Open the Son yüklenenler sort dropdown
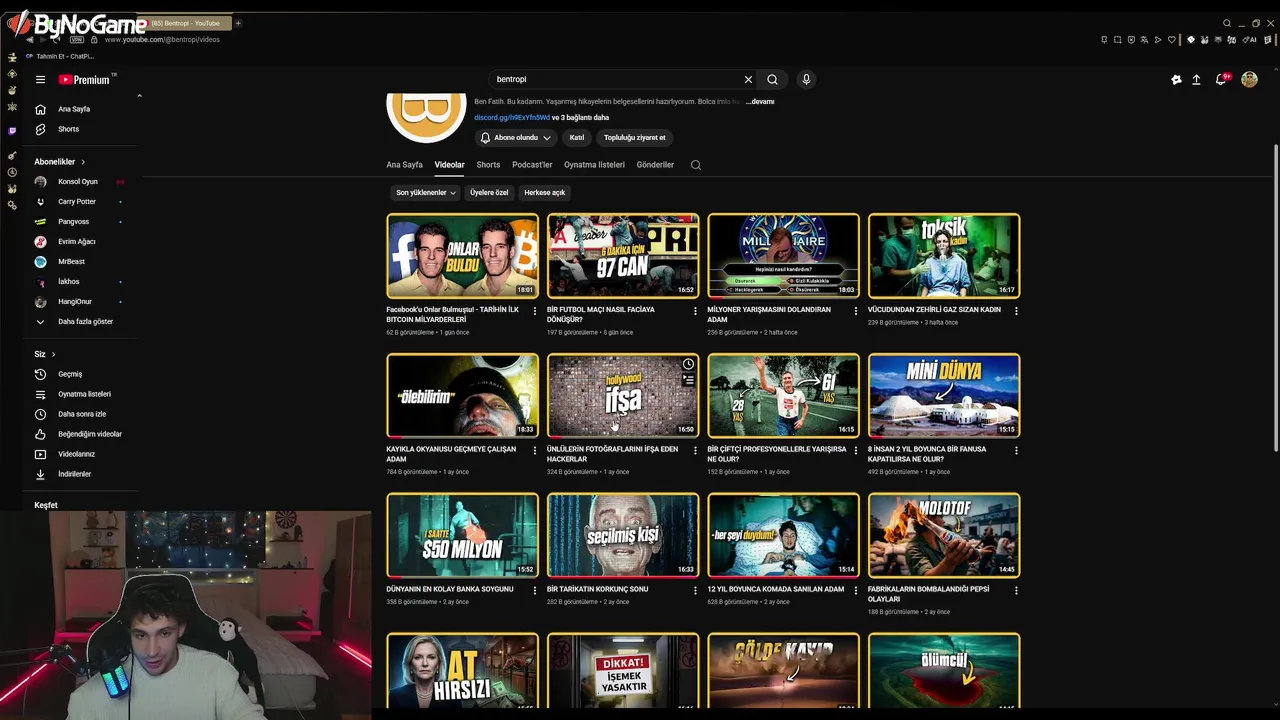The width and height of the screenshot is (1280, 720). click(x=426, y=192)
